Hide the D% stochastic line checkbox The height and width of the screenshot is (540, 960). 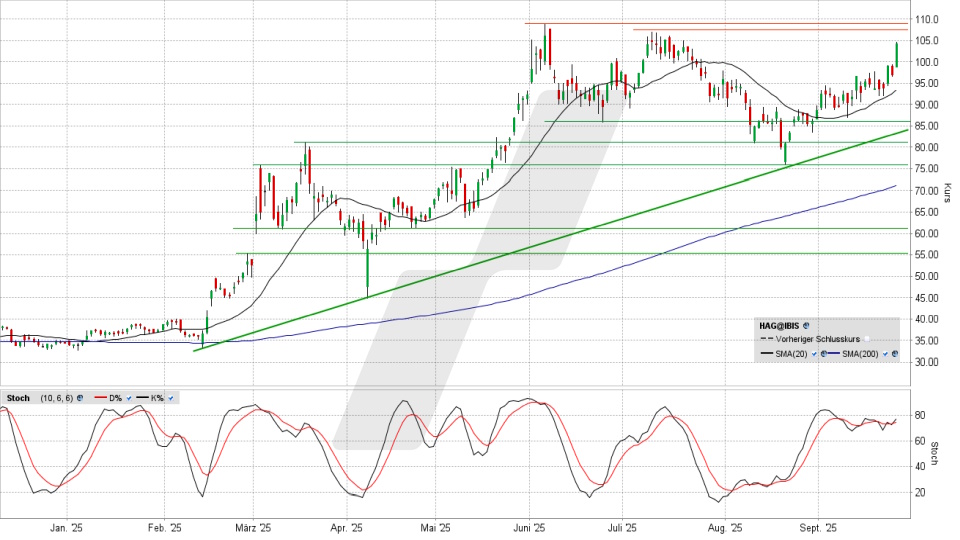[128, 398]
